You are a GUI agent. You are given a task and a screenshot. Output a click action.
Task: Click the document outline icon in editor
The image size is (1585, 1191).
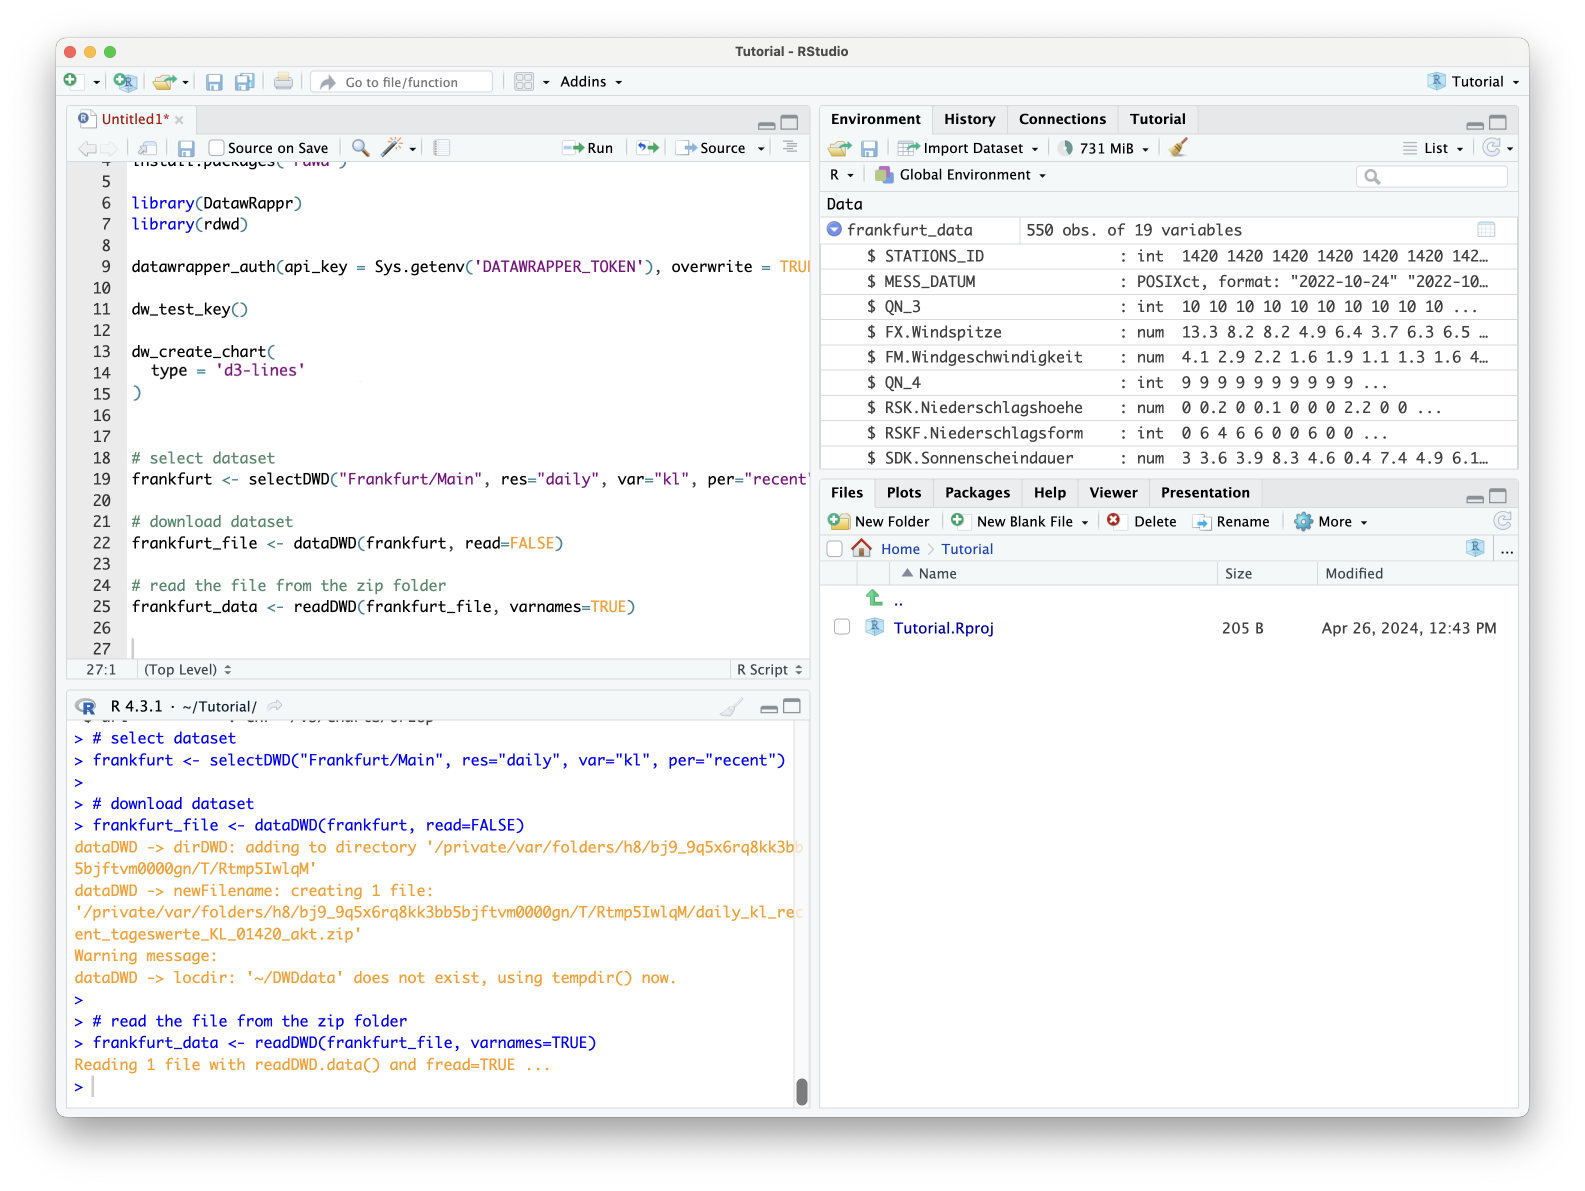click(790, 147)
